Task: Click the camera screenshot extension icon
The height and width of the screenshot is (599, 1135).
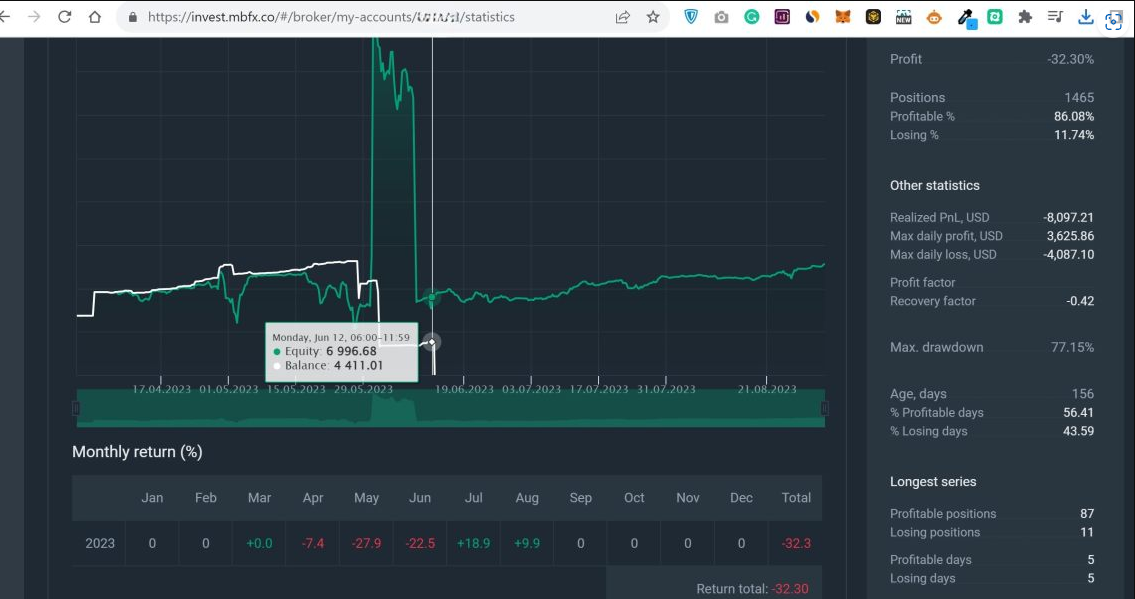Action: [x=722, y=17]
